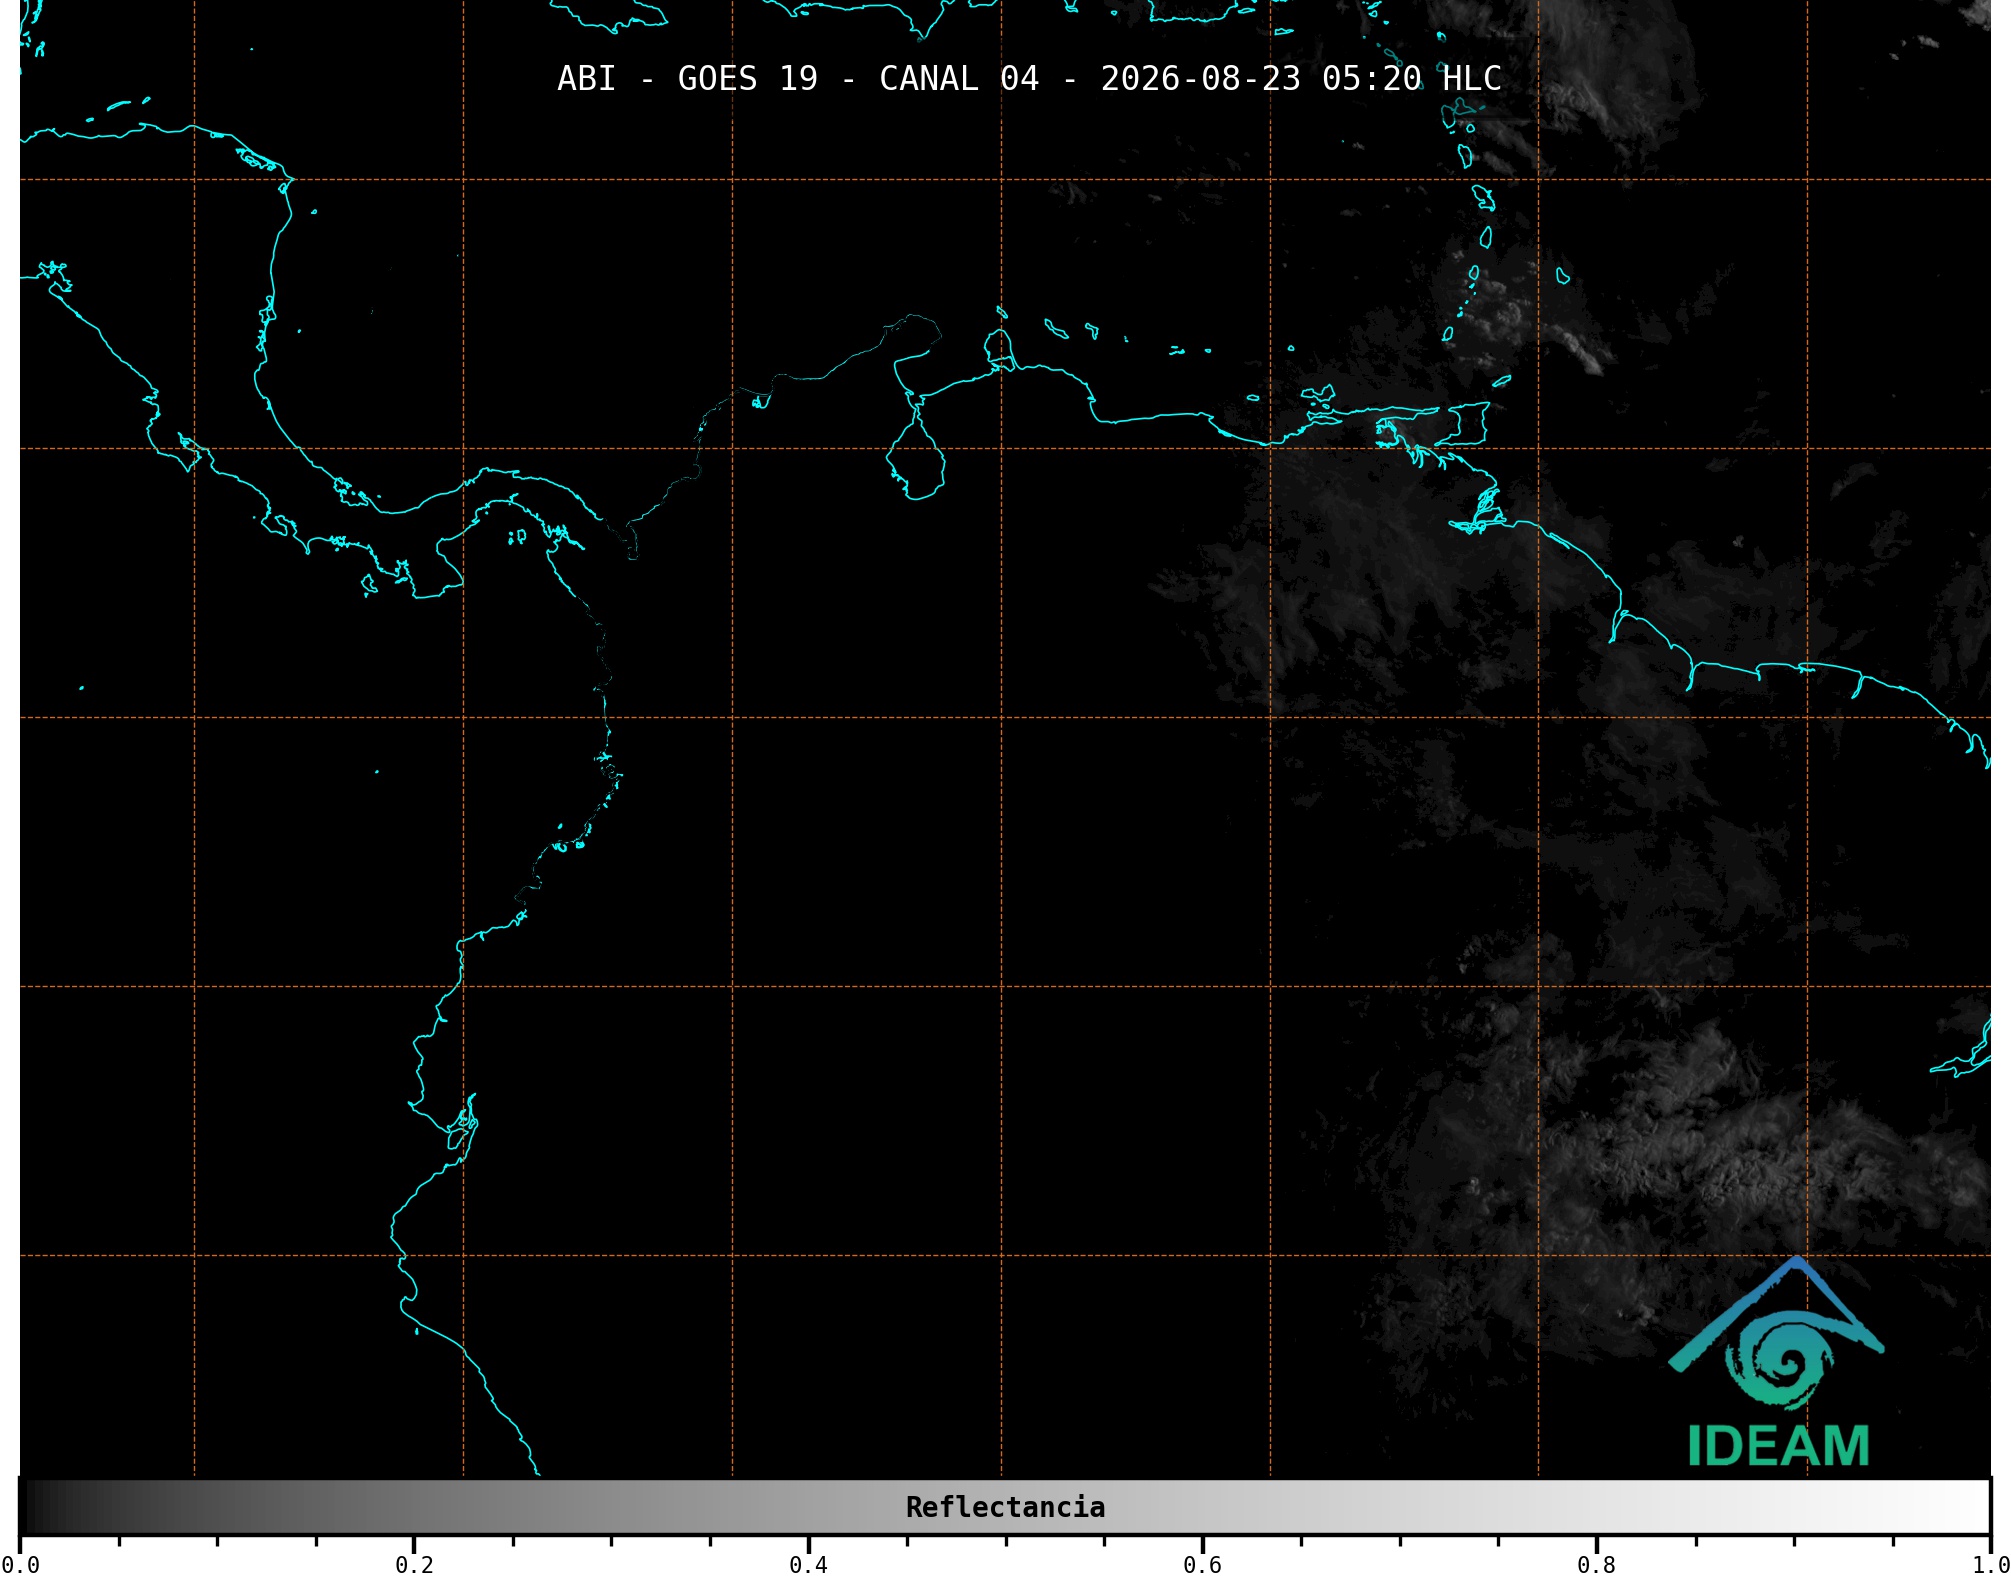Screen dimensions: 2011x1577
Task: Click the '0.2' colorbar tick label
Action: [414, 1565]
